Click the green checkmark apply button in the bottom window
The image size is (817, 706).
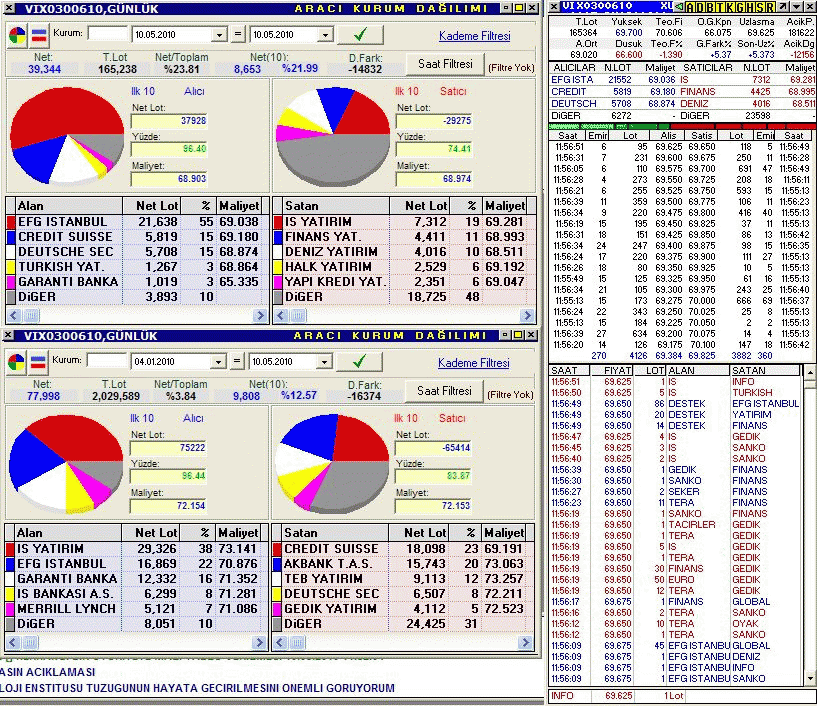359,362
